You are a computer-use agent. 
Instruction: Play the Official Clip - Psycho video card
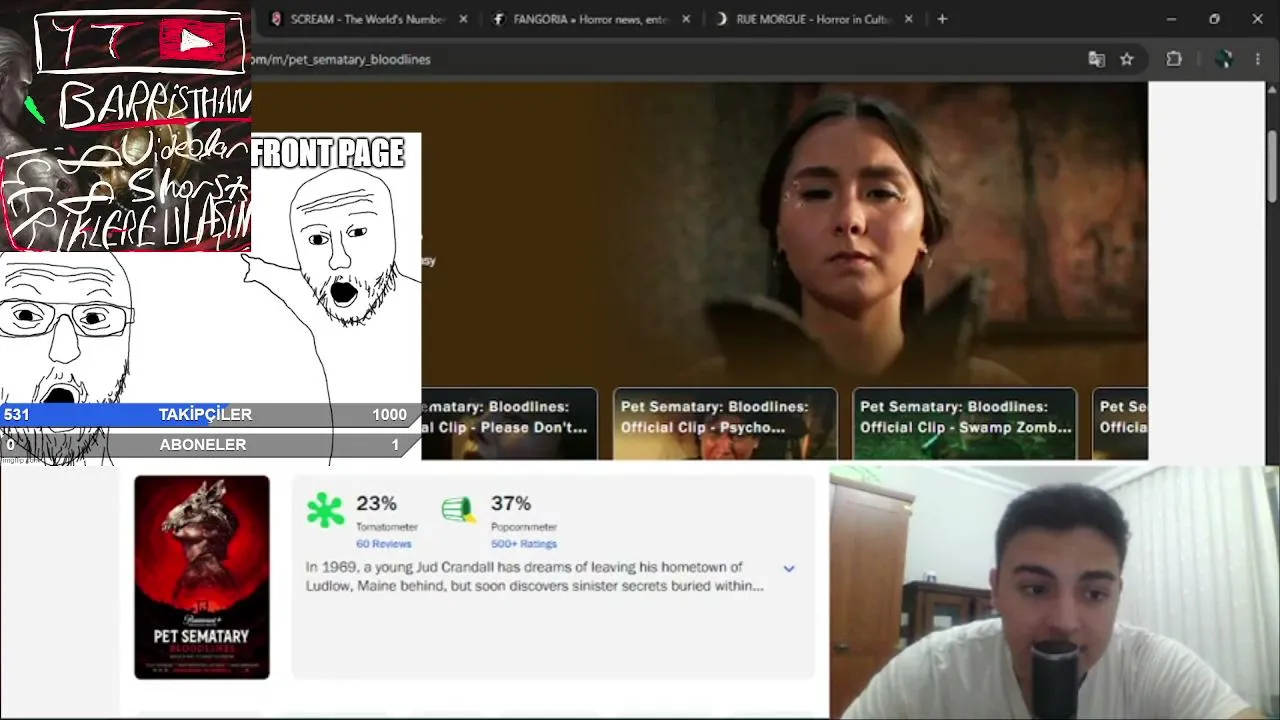coord(725,423)
